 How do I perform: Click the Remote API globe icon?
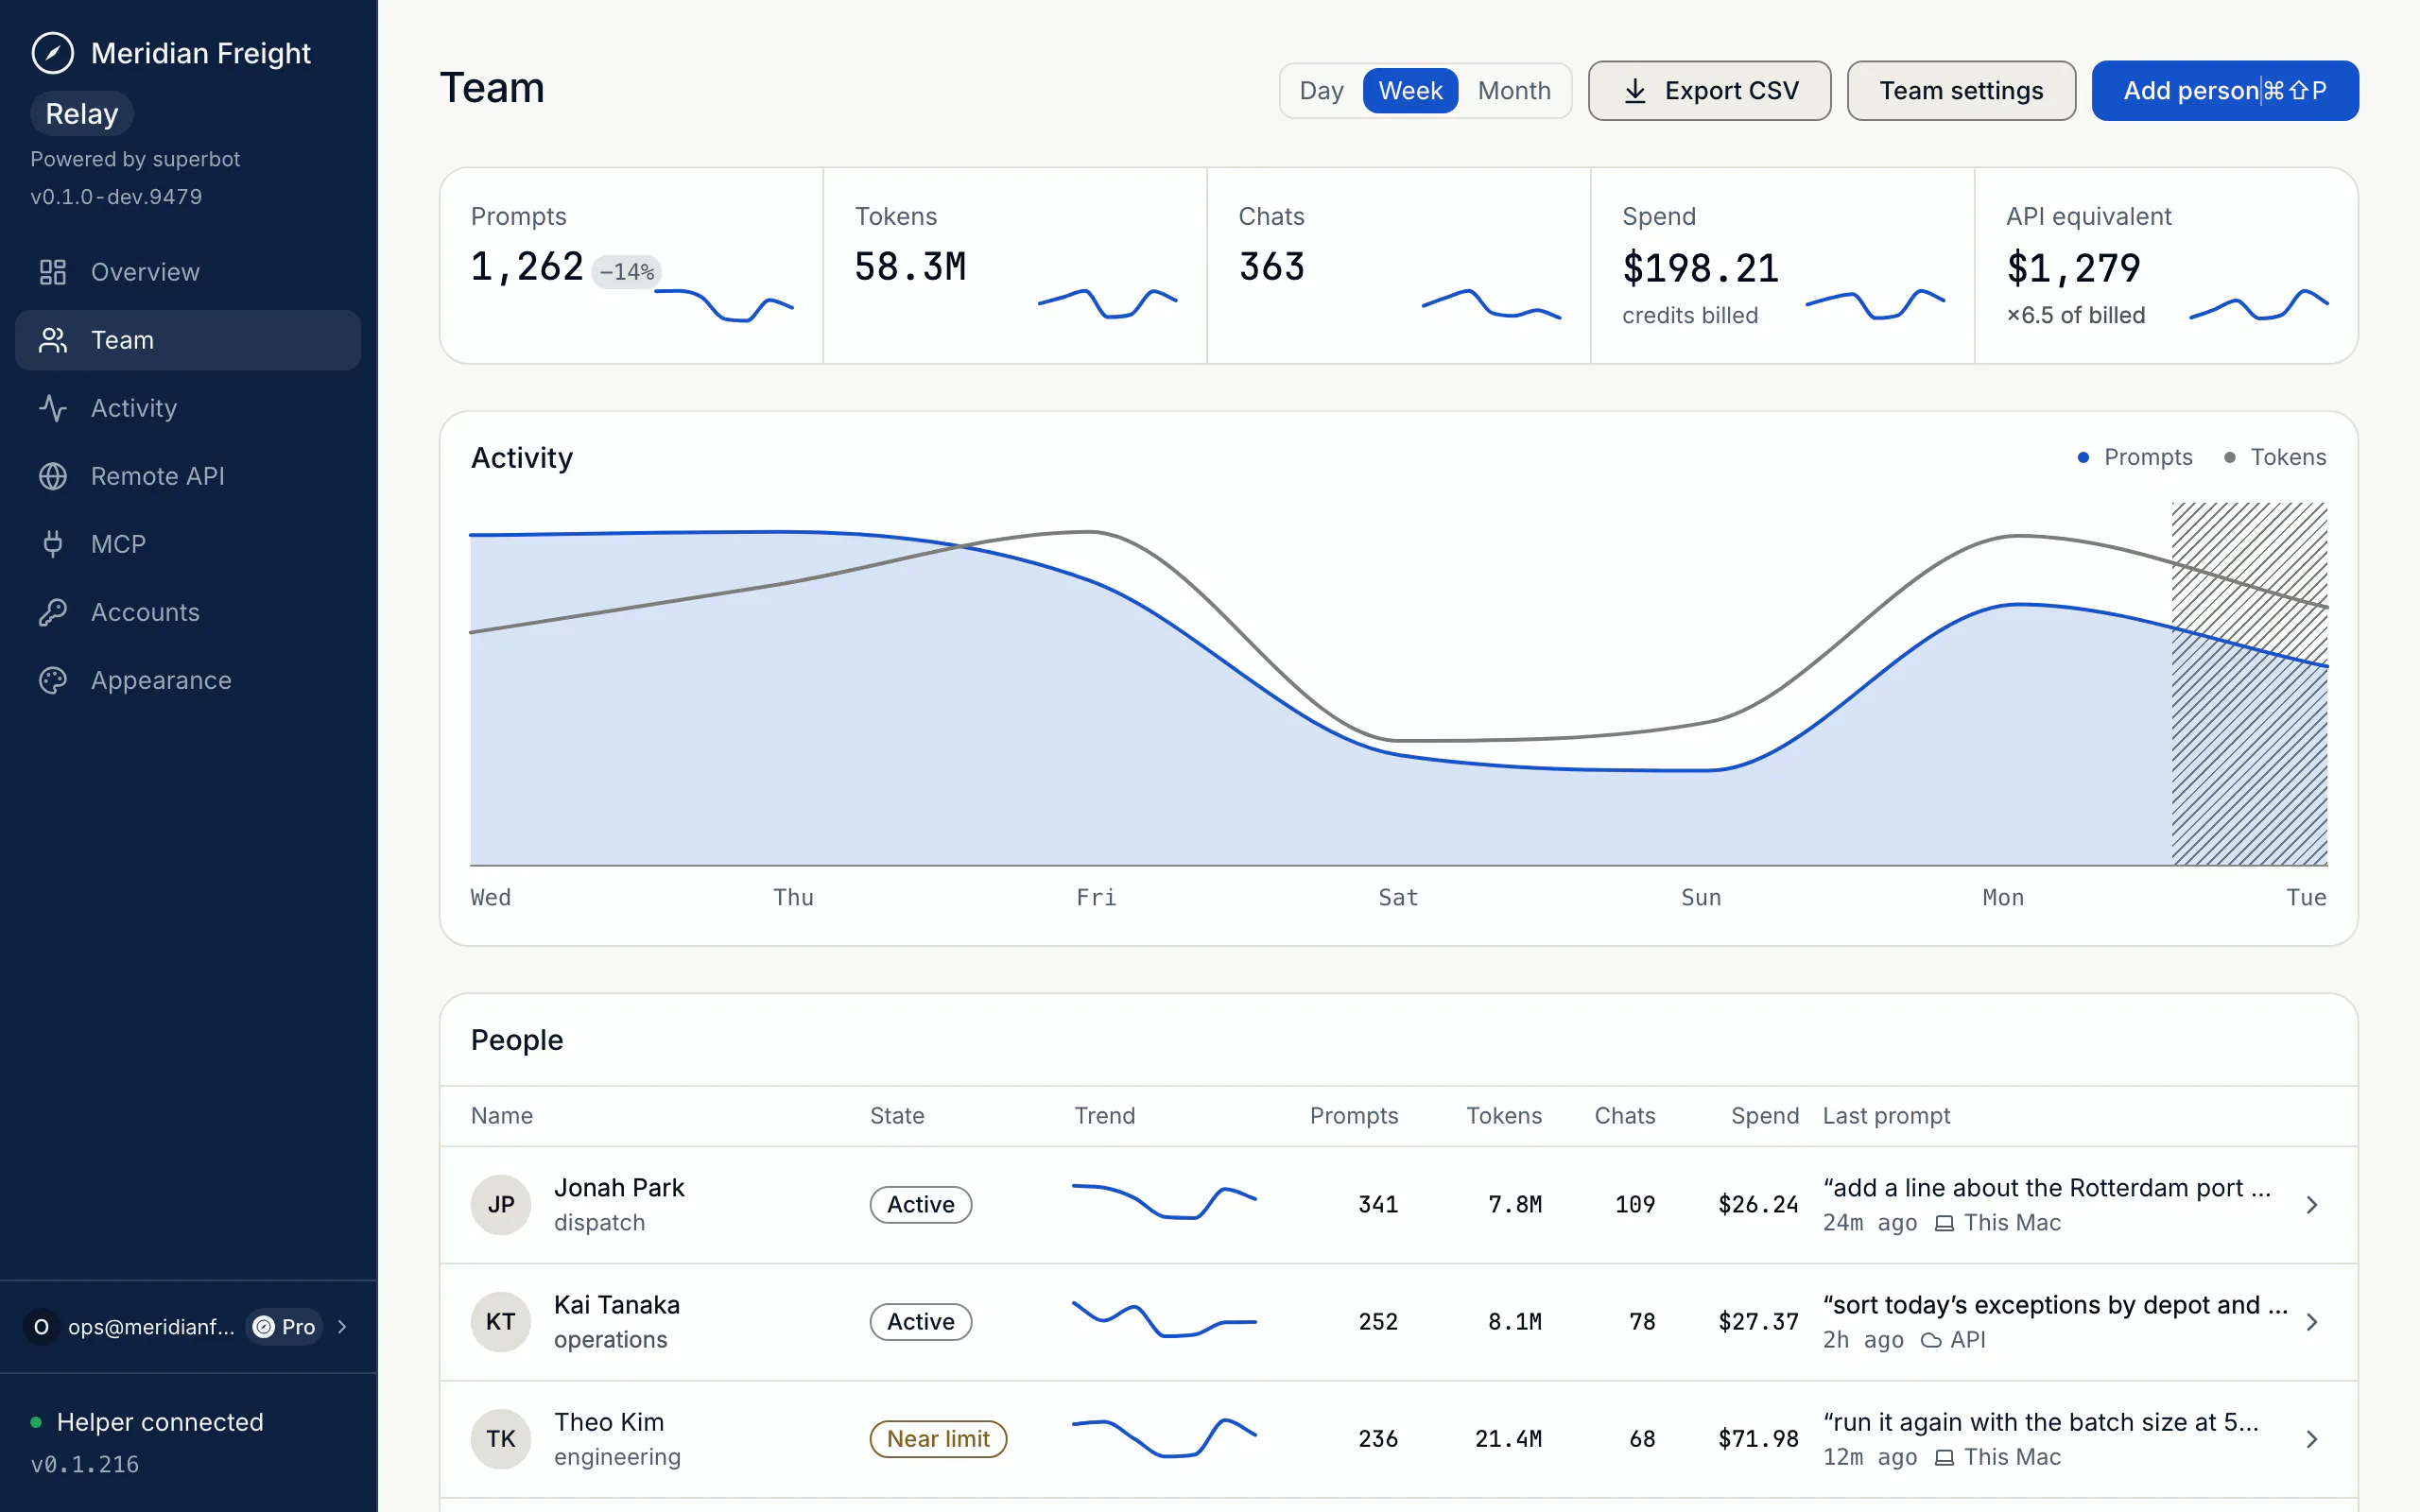[53, 476]
